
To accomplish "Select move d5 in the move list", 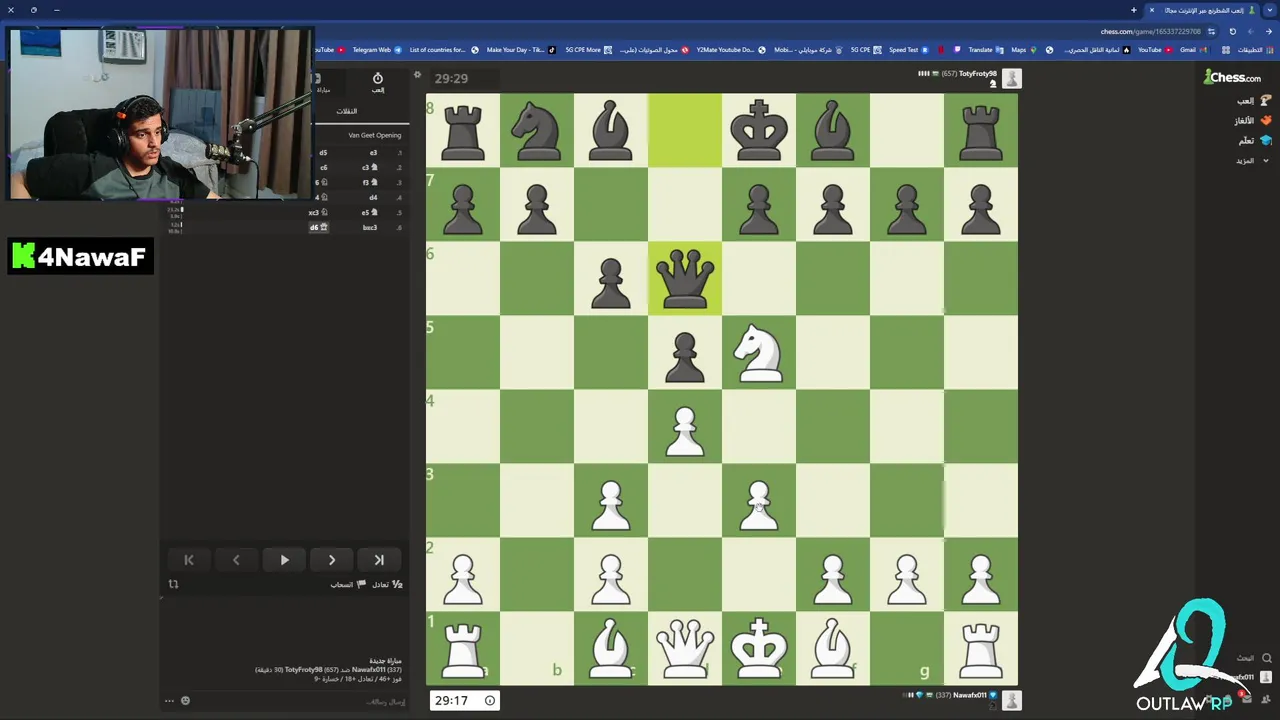I will [x=323, y=153].
